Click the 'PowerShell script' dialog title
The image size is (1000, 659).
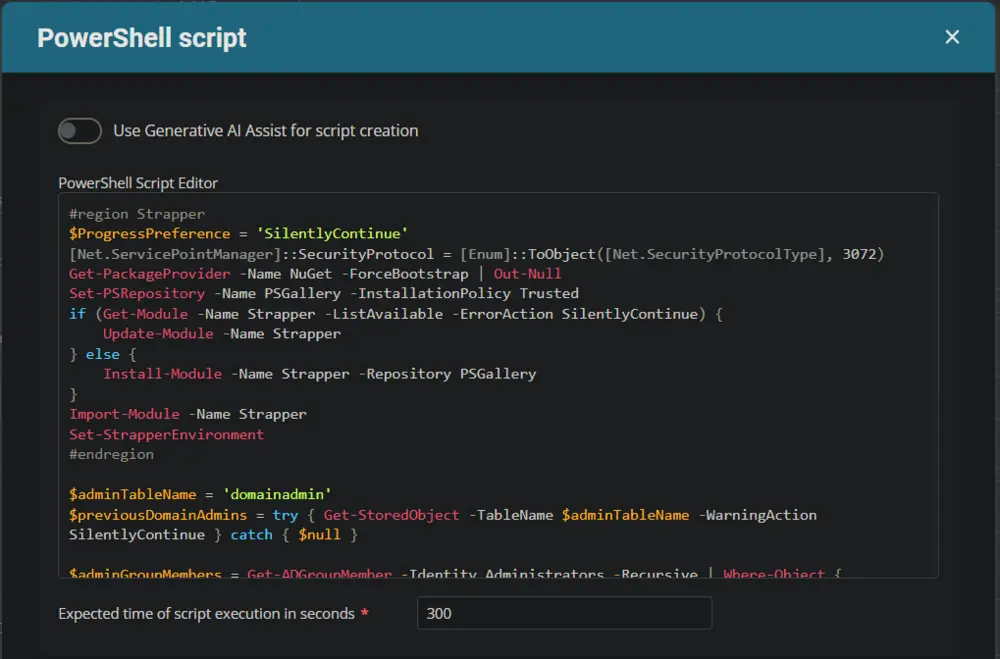(x=142, y=38)
